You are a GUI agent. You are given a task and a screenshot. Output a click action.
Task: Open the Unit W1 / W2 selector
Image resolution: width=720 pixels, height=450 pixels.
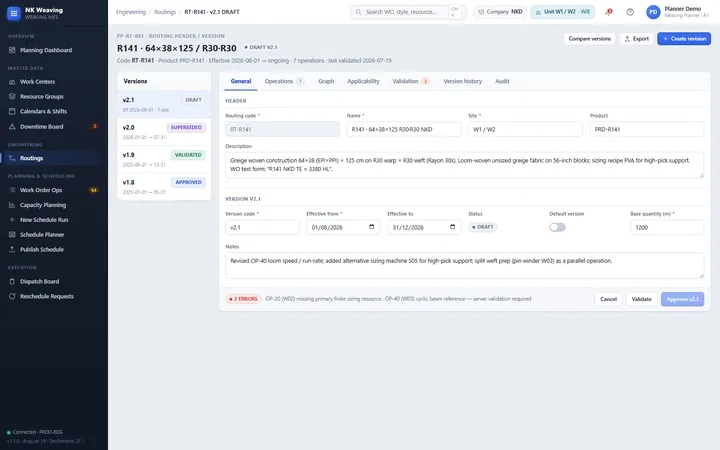(562, 12)
